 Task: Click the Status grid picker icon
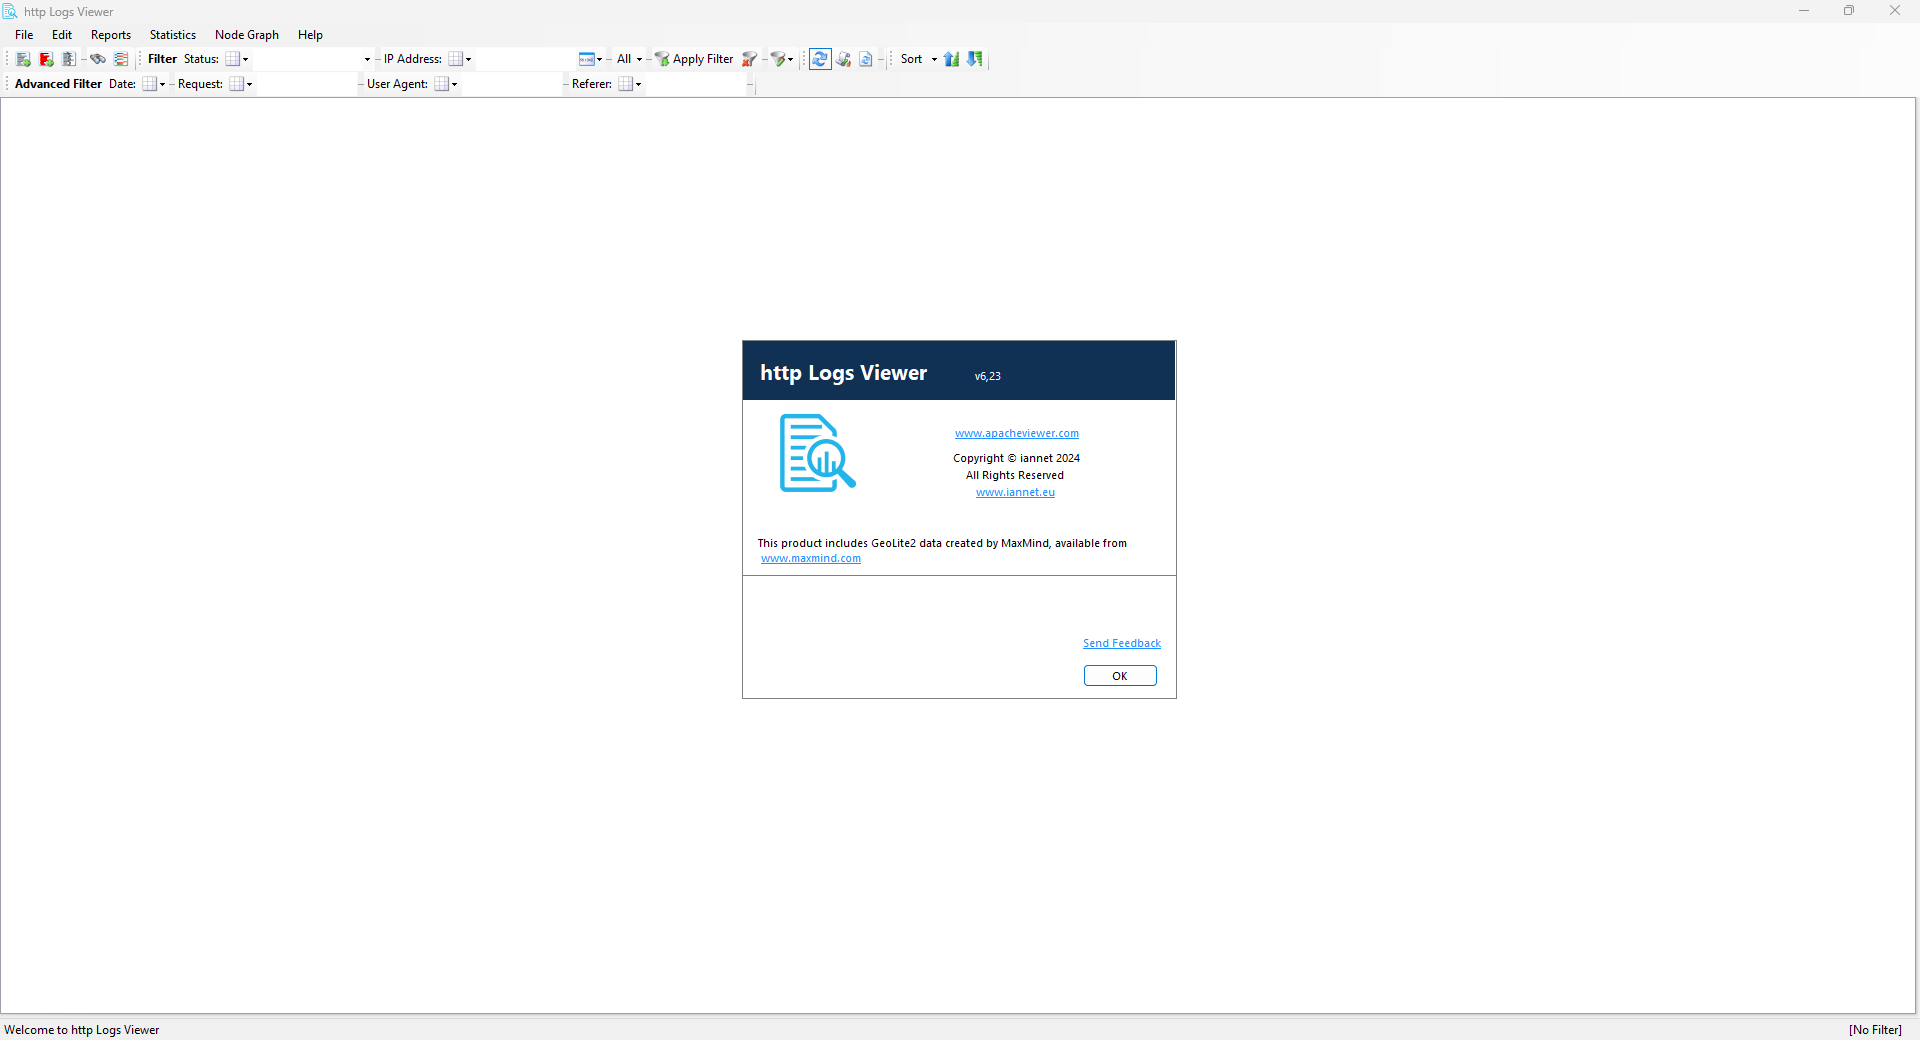pos(232,59)
